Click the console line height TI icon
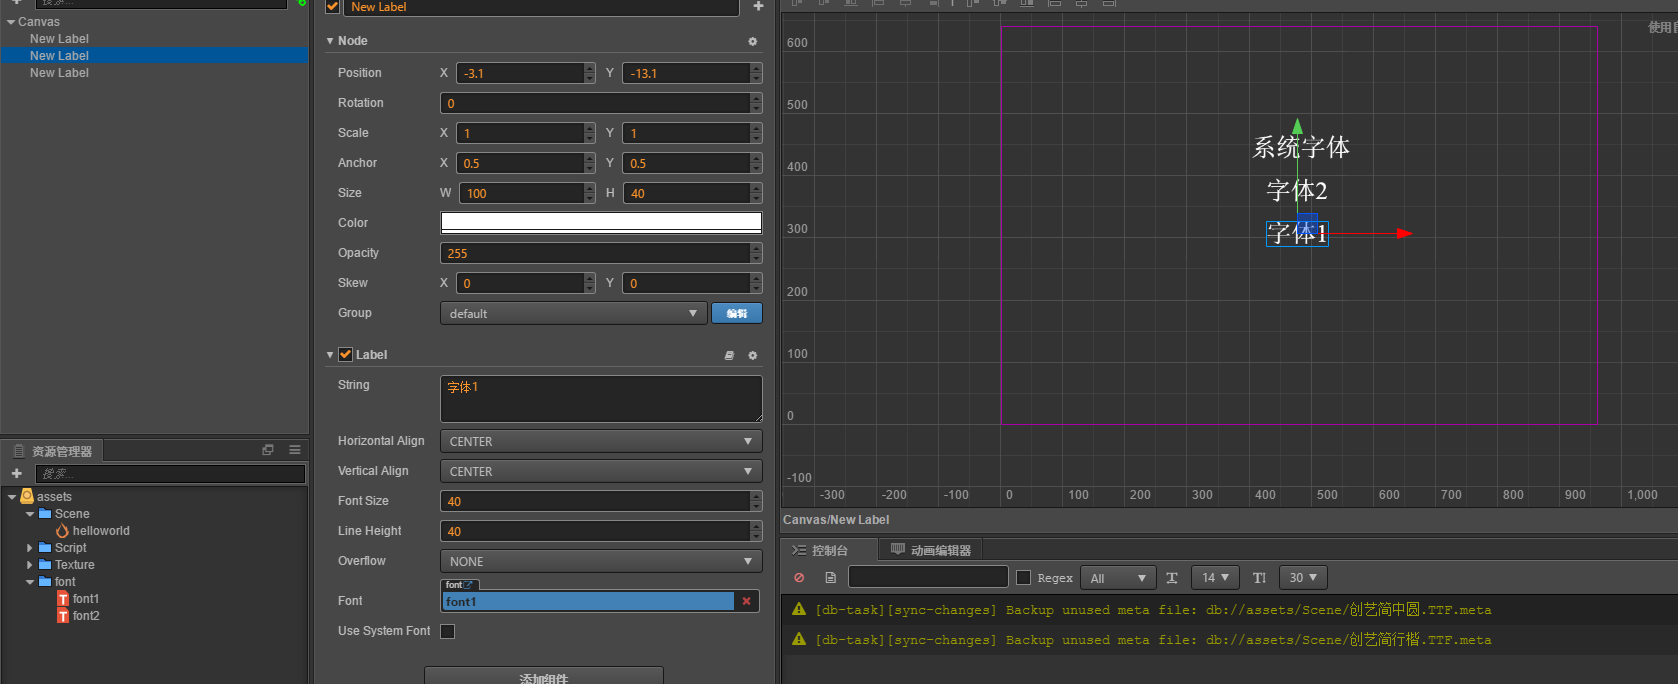This screenshot has height=684, width=1678. [x=1259, y=578]
